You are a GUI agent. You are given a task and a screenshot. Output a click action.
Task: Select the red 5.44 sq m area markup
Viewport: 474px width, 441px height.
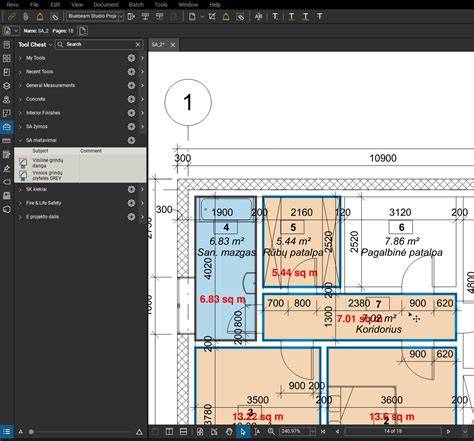click(x=294, y=273)
